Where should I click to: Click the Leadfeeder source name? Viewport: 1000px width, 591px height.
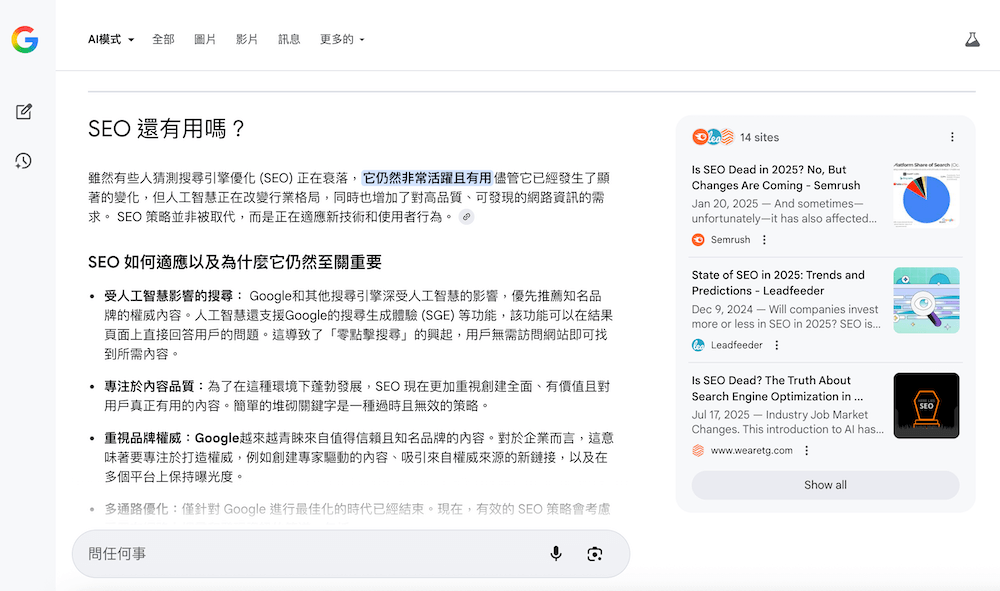tap(737, 345)
